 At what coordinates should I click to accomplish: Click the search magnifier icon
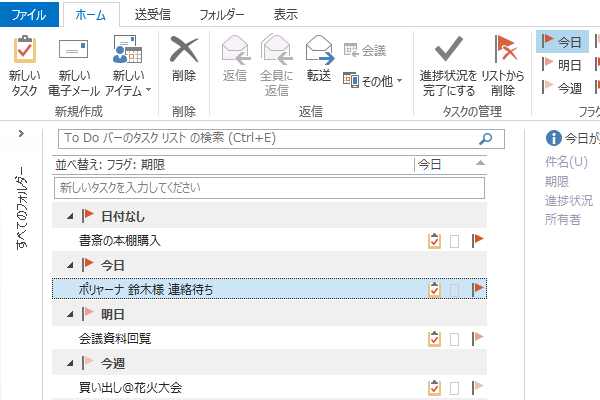[x=486, y=139]
